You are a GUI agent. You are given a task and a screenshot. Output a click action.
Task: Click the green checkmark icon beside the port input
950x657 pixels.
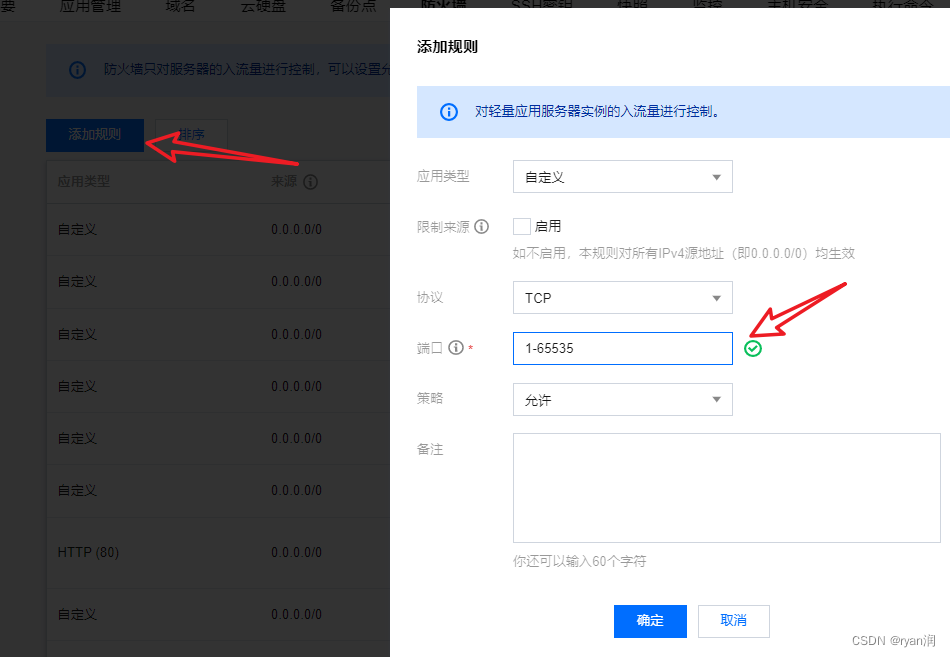(754, 348)
